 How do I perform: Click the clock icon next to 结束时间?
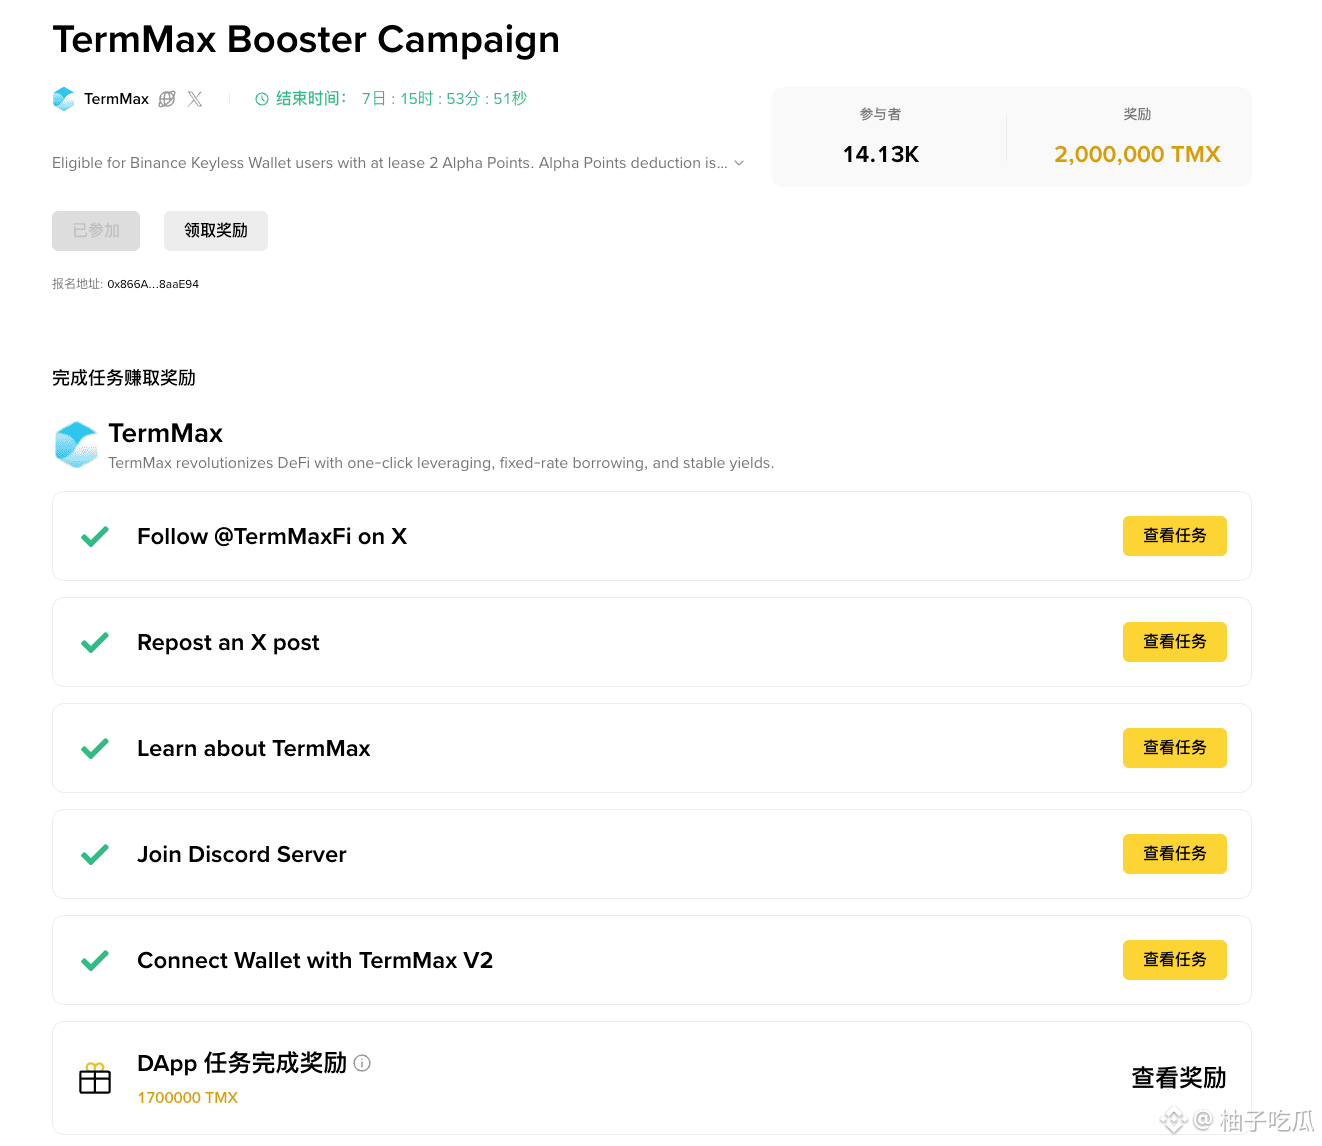(x=262, y=99)
